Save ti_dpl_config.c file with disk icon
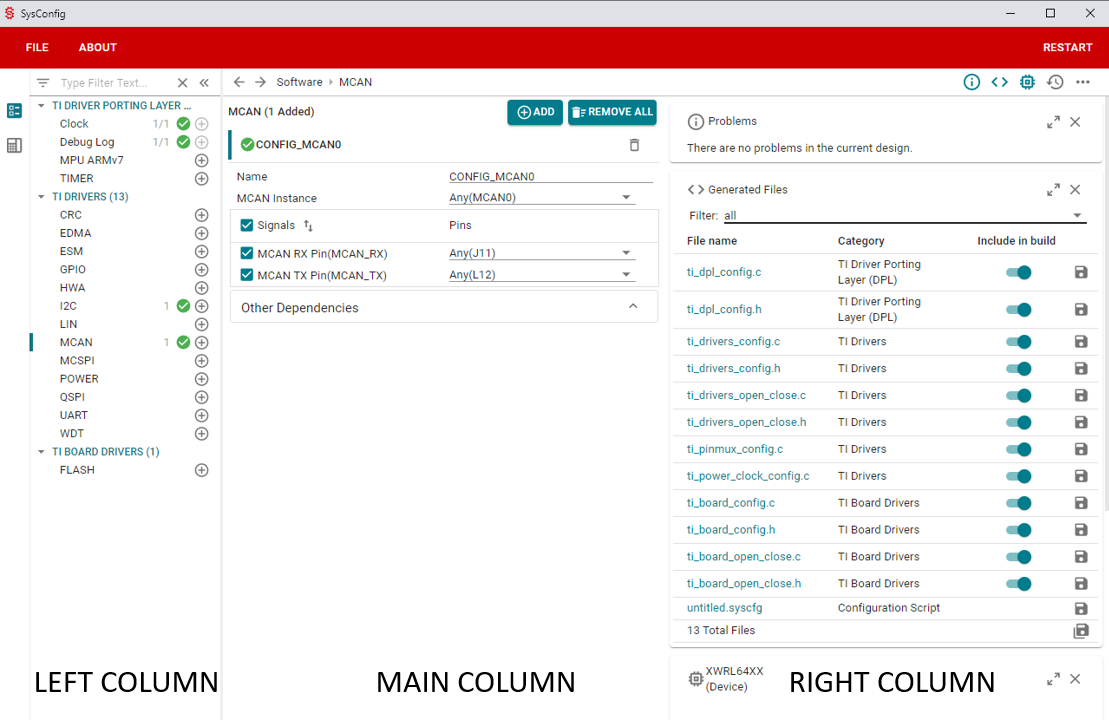The image size is (1109, 720). point(1080,272)
